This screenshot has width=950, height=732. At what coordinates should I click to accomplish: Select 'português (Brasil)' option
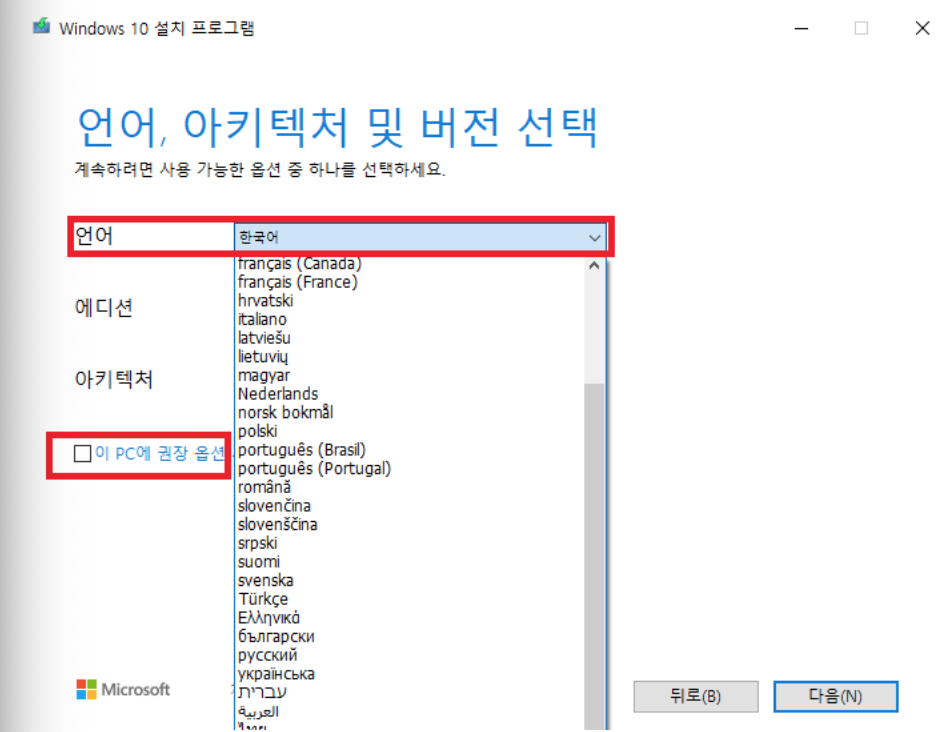click(x=410, y=450)
